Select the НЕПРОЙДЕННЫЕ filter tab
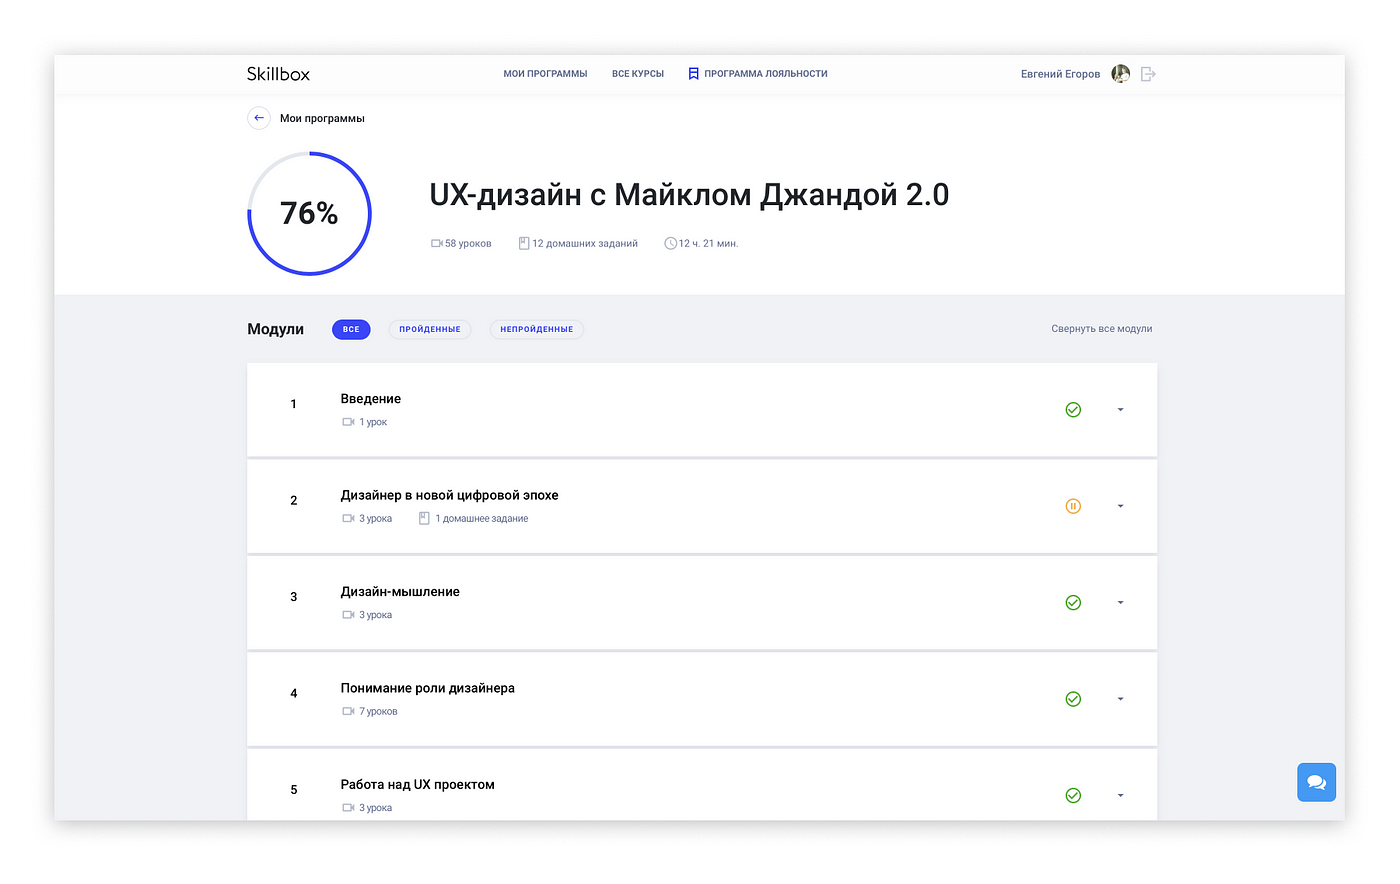 coord(537,329)
